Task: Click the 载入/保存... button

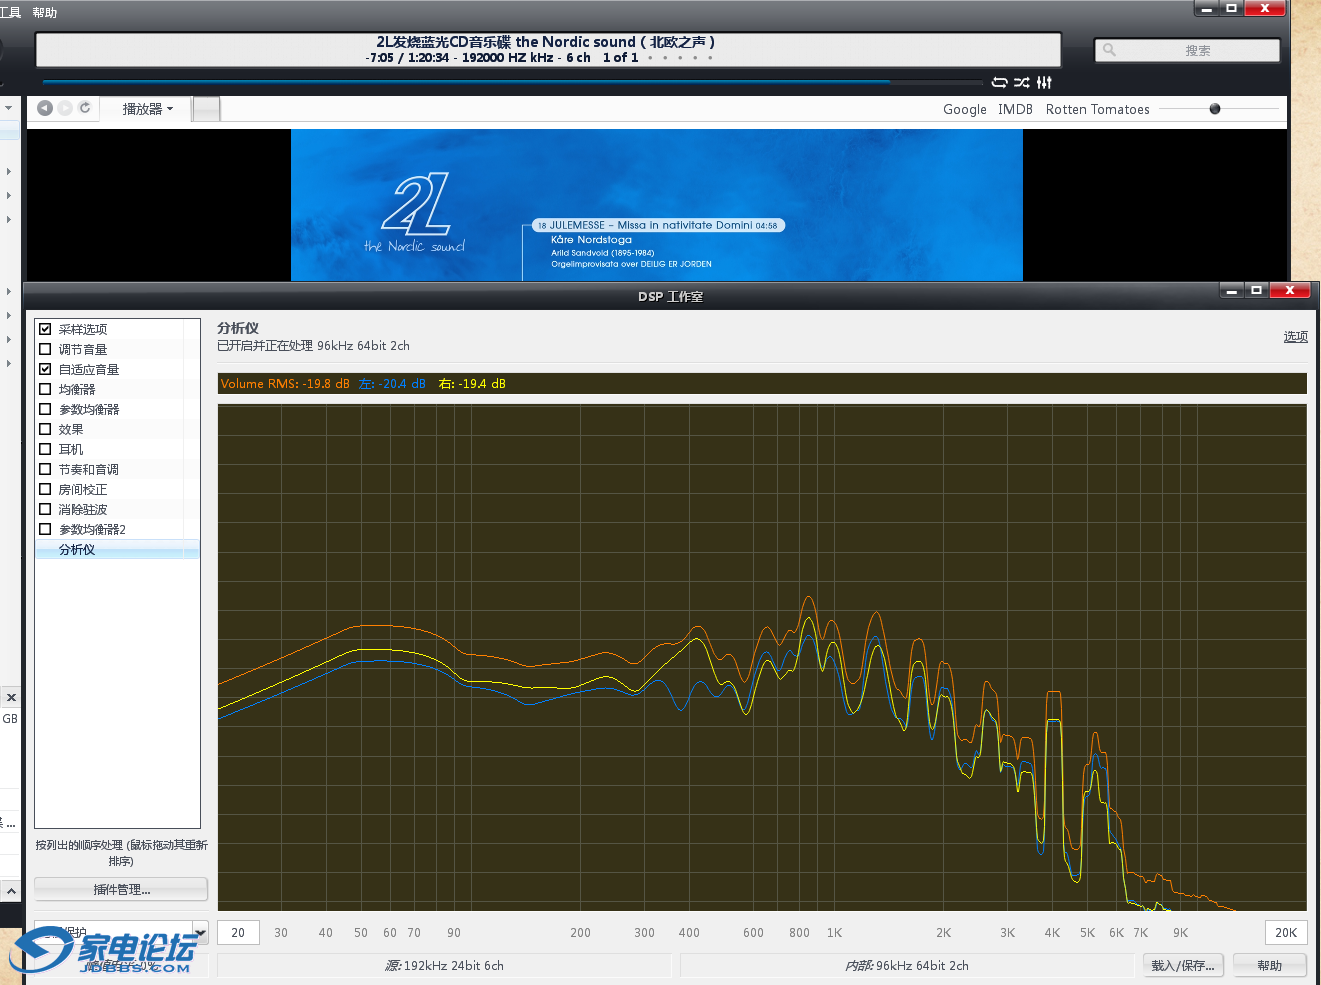Action: (x=1183, y=966)
